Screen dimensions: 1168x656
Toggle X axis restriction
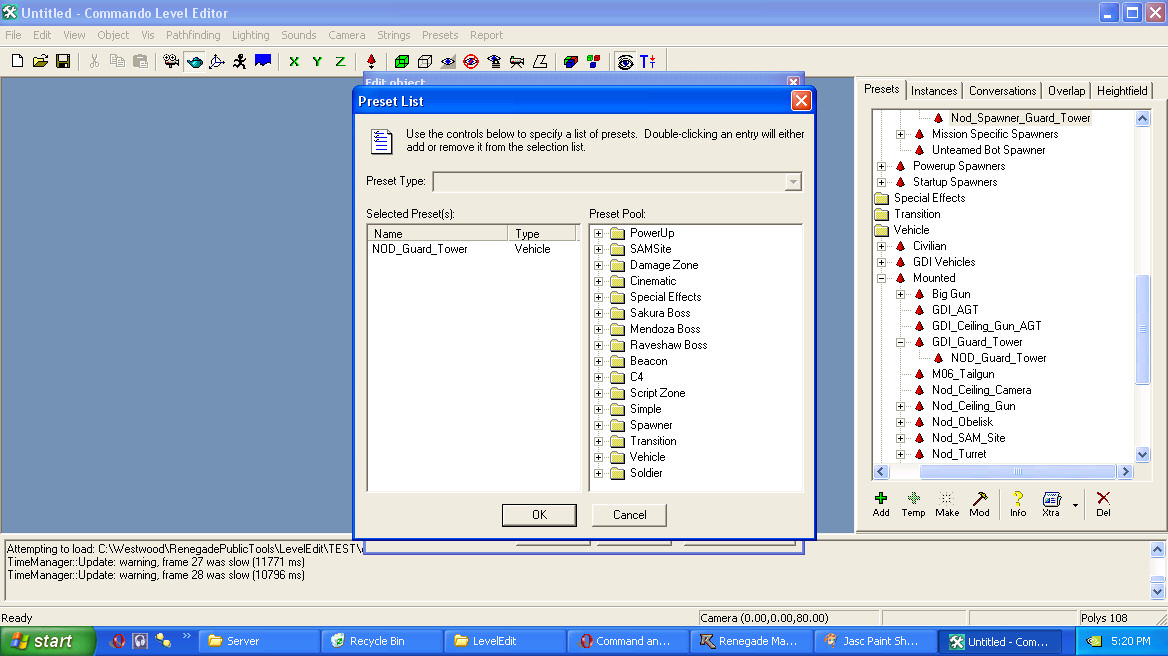(x=294, y=61)
